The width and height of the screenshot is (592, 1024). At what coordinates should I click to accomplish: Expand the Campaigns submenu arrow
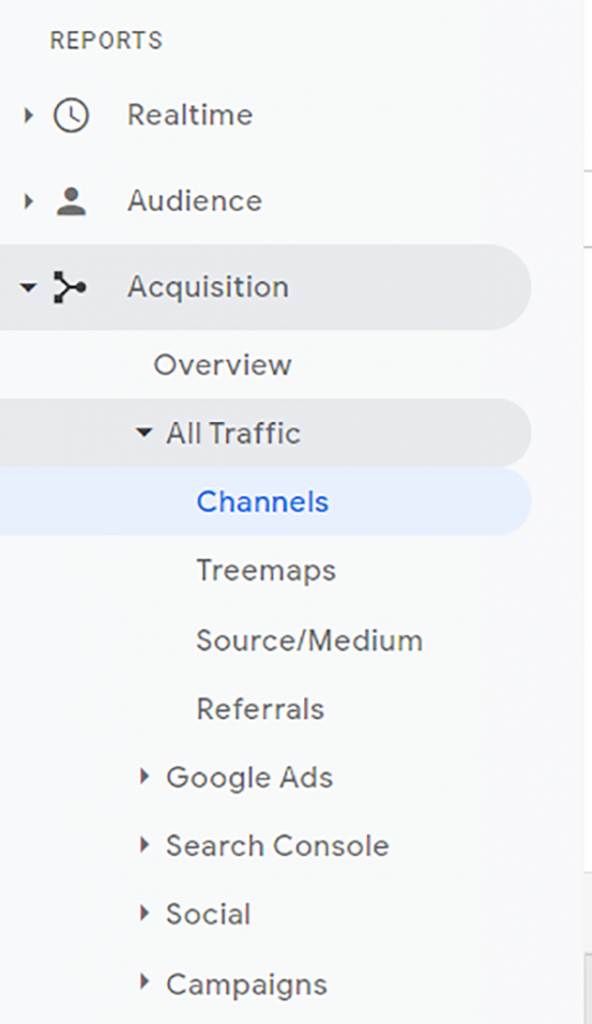pyautogui.click(x=145, y=982)
